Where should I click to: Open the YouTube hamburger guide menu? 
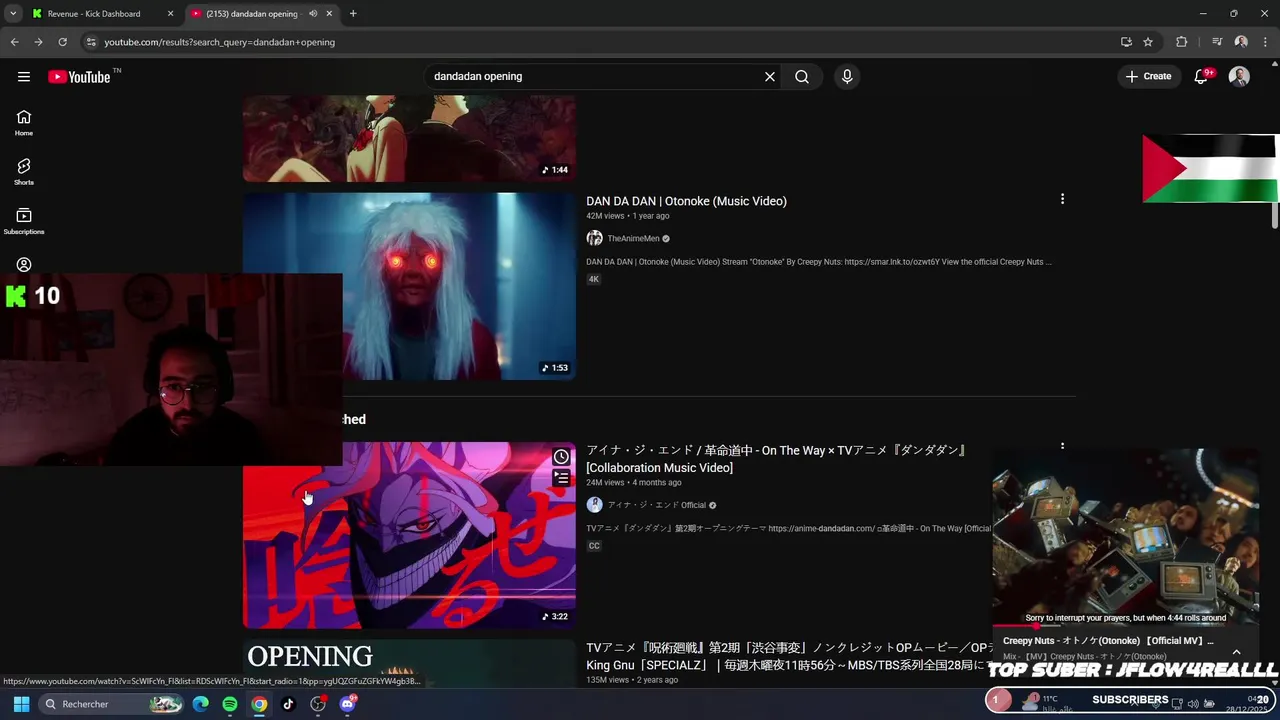pos(24,77)
